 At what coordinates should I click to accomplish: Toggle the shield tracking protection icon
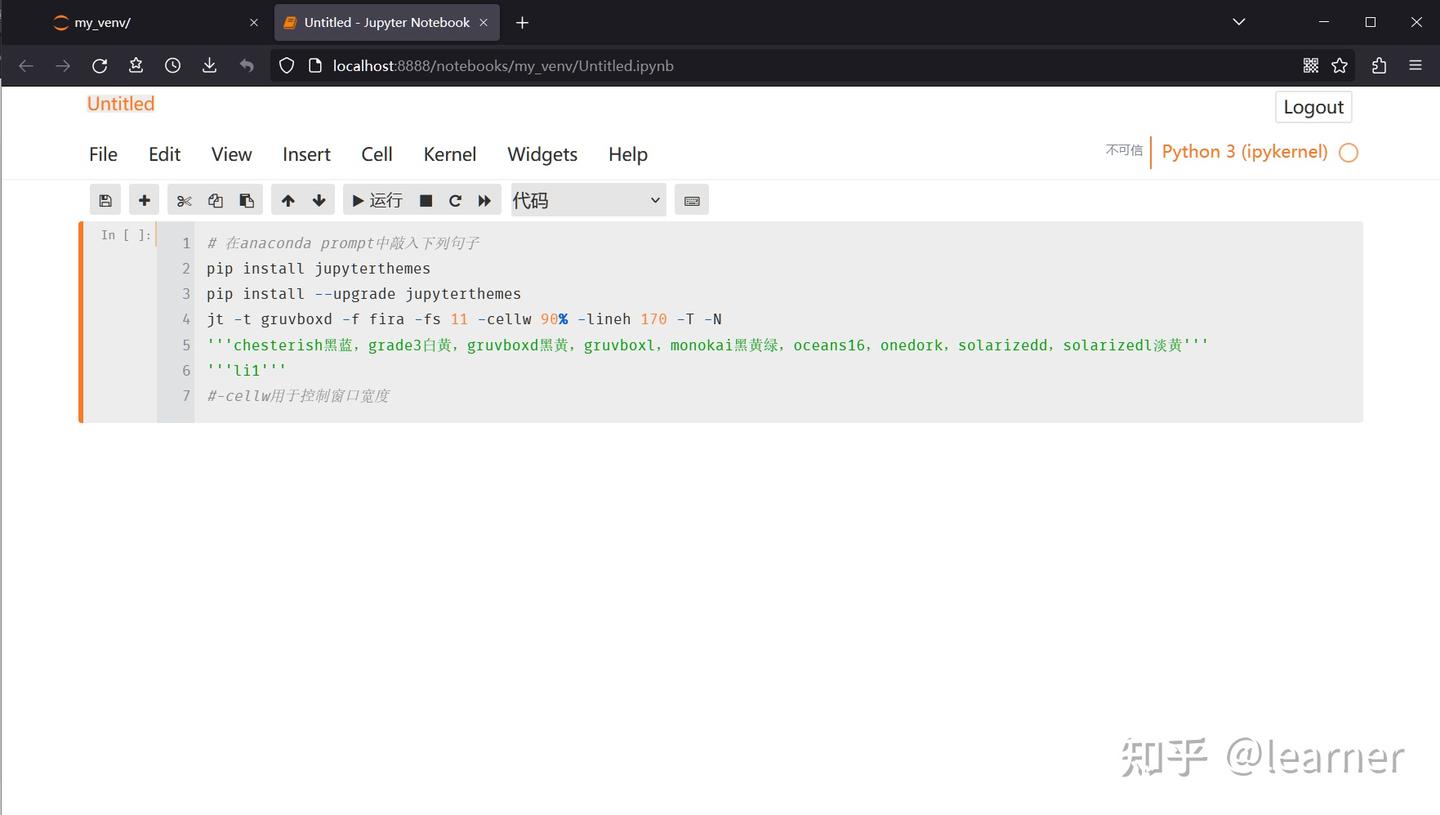point(287,65)
